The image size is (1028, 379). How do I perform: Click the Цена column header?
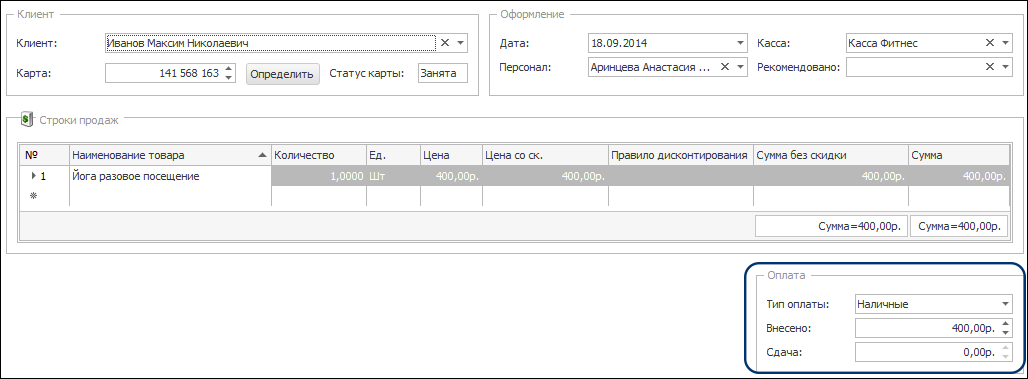(x=451, y=155)
